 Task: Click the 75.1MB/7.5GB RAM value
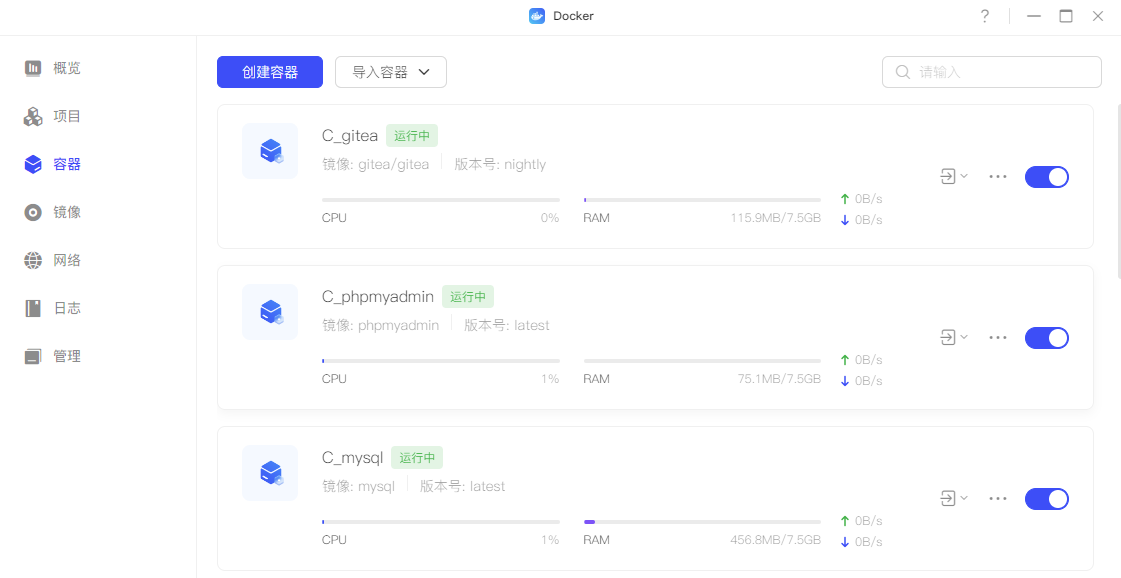(x=779, y=379)
